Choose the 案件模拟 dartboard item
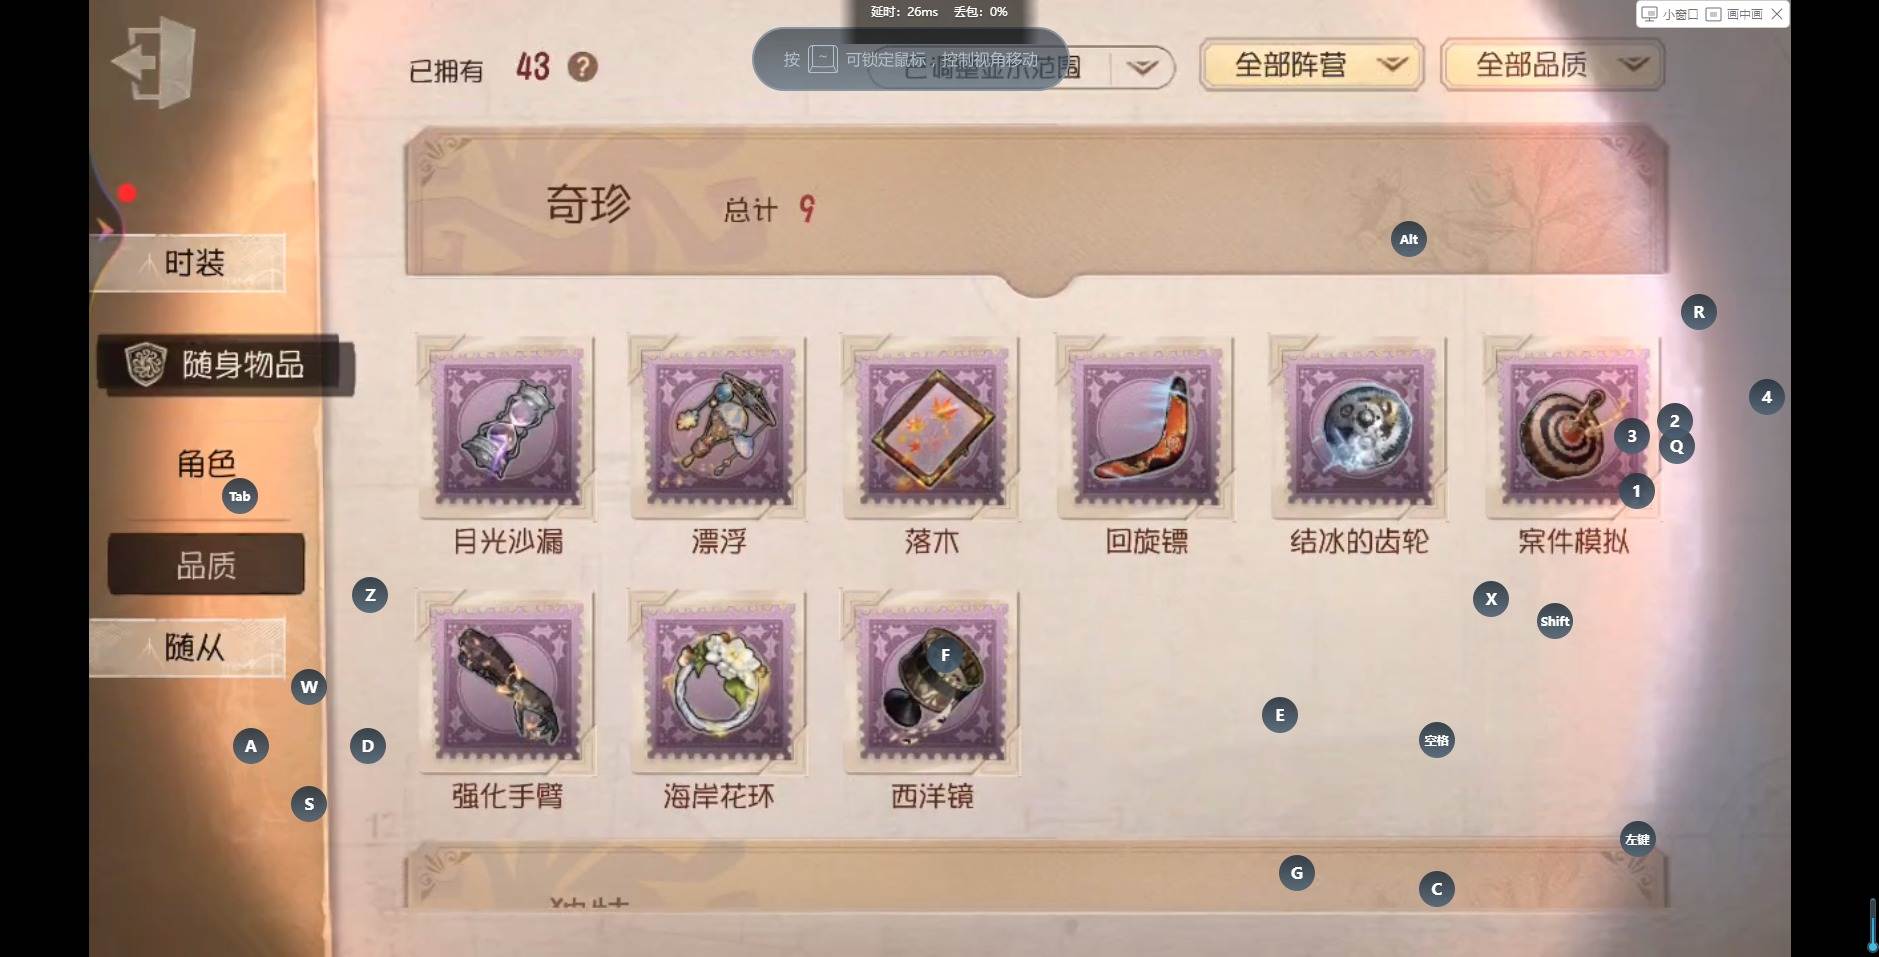Screen dimensions: 1879x957 click(1572, 427)
